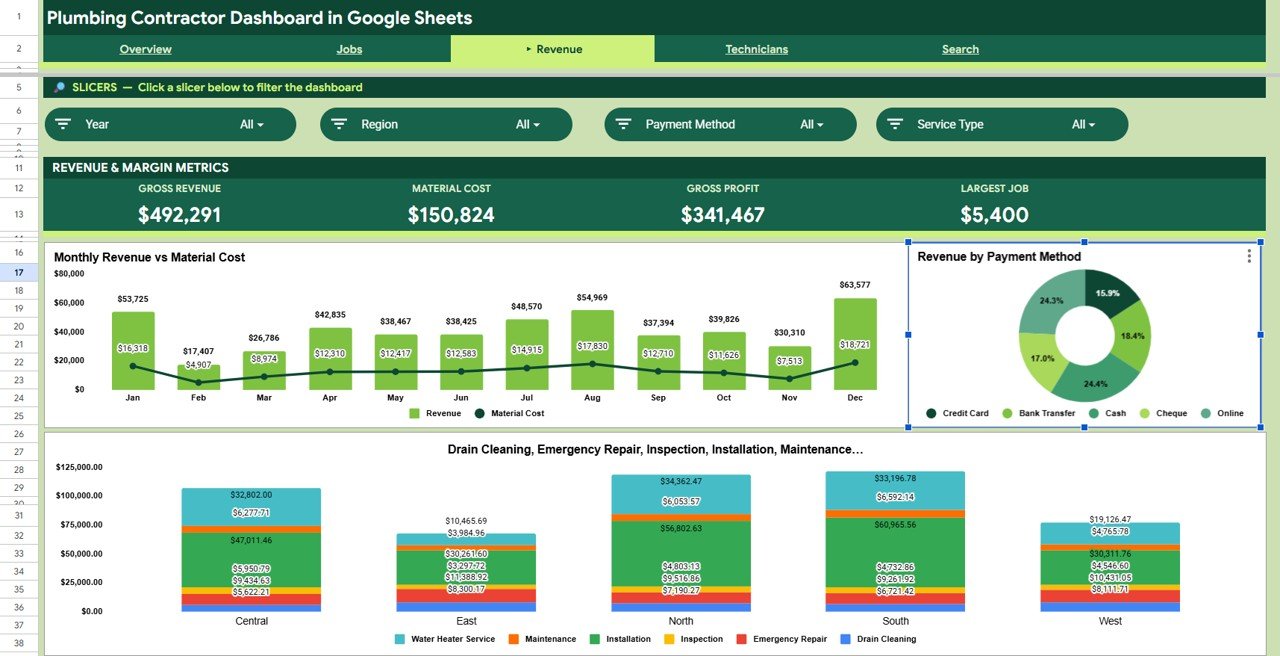Click the Gross Revenue value $492,291
Viewport: 1280px width, 656px height.
[180, 215]
